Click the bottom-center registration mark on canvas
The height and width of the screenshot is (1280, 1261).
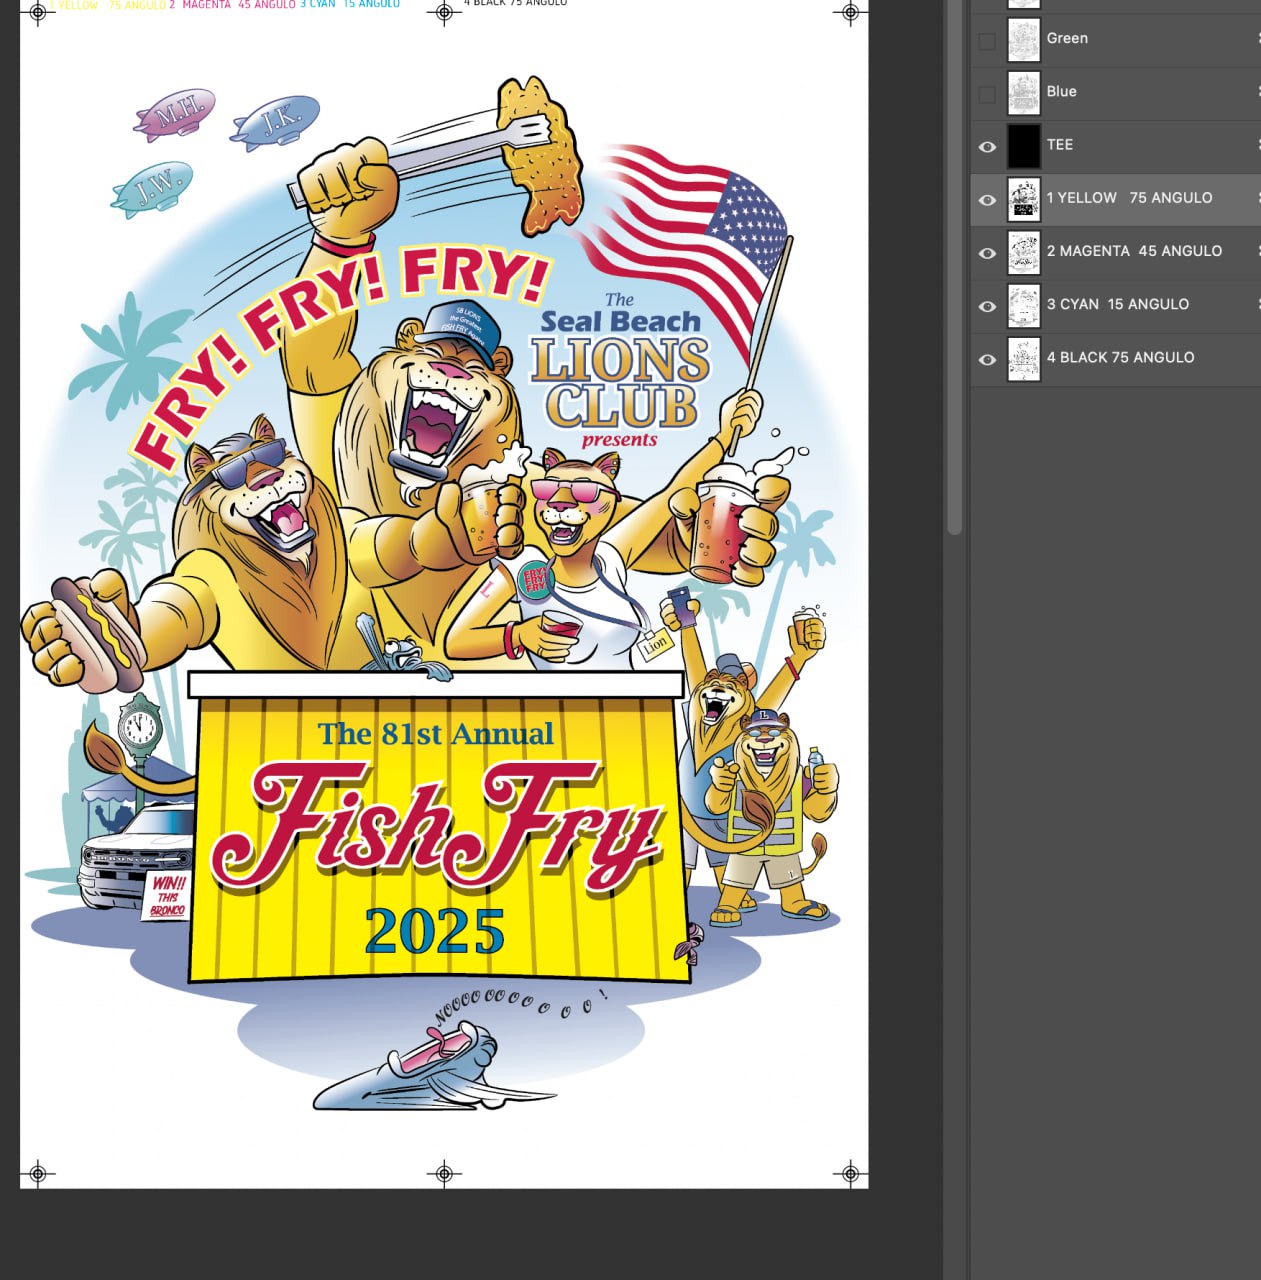click(x=445, y=1172)
